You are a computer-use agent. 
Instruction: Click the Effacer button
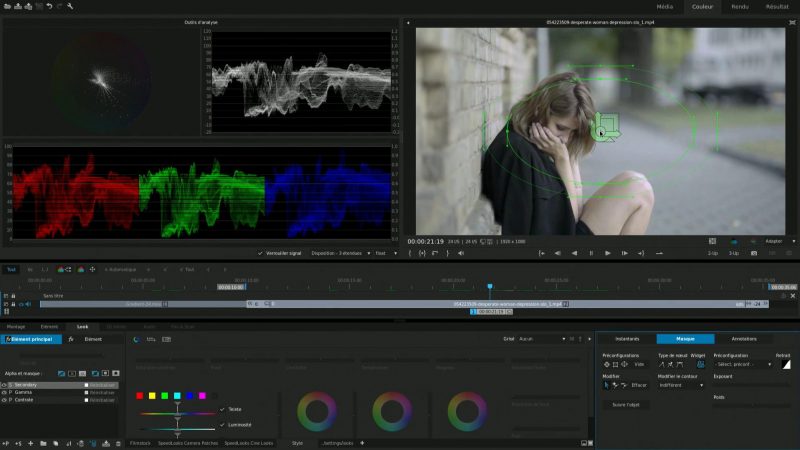click(639, 385)
